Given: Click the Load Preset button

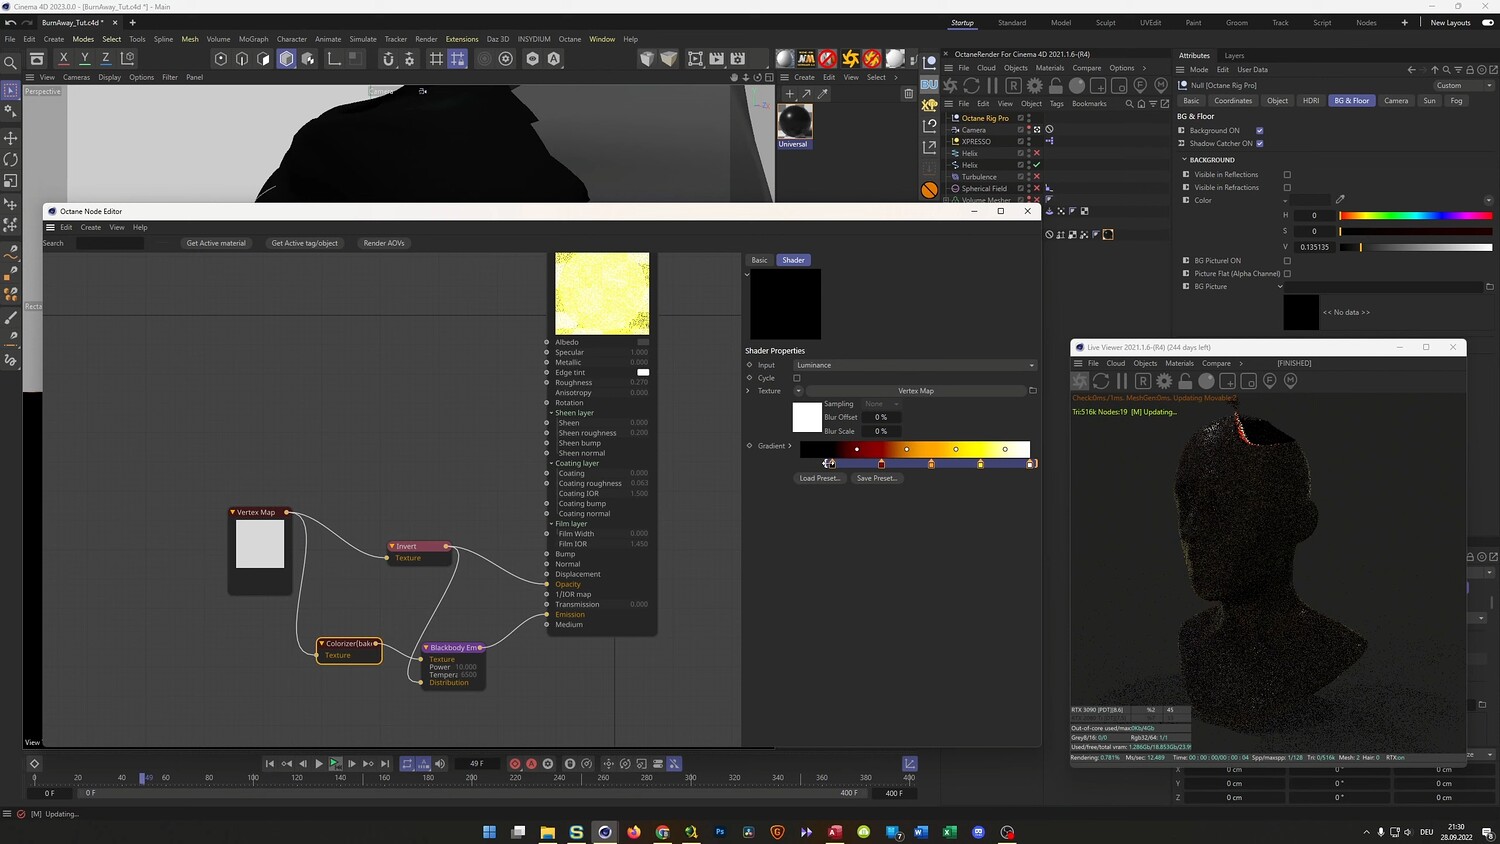Looking at the screenshot, I should coord(820,478).
